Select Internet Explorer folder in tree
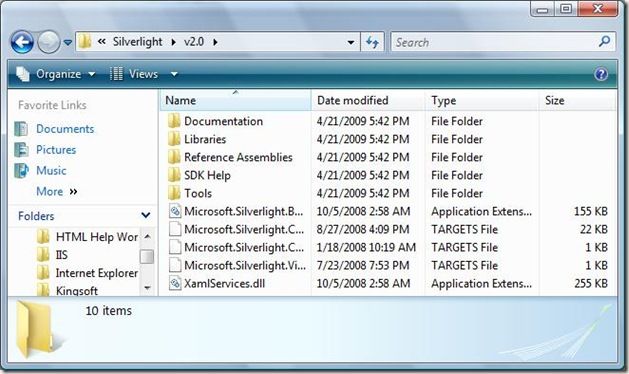This screenshot has height=374, width=629. pyautogui.click(x=97, y=273)
